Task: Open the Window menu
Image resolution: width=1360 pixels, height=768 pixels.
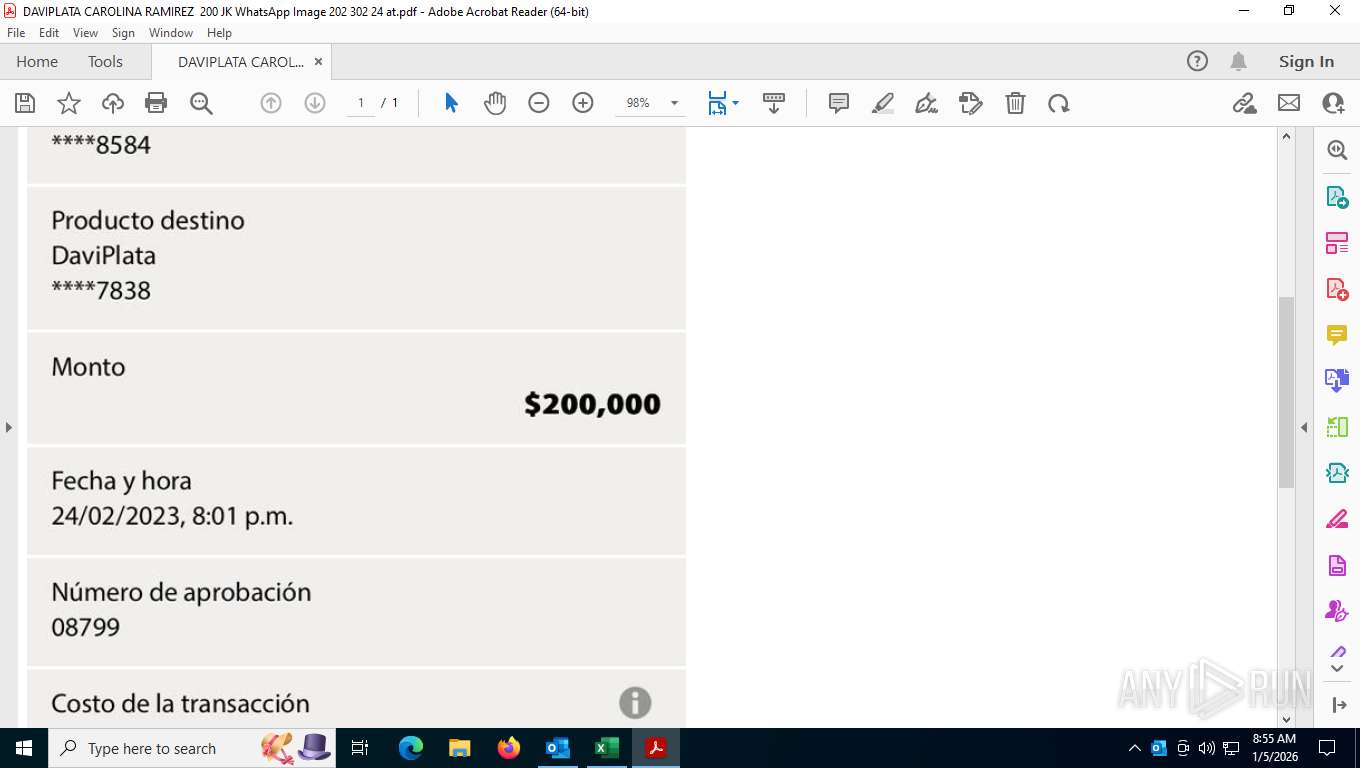Action: tap(171, 33)
